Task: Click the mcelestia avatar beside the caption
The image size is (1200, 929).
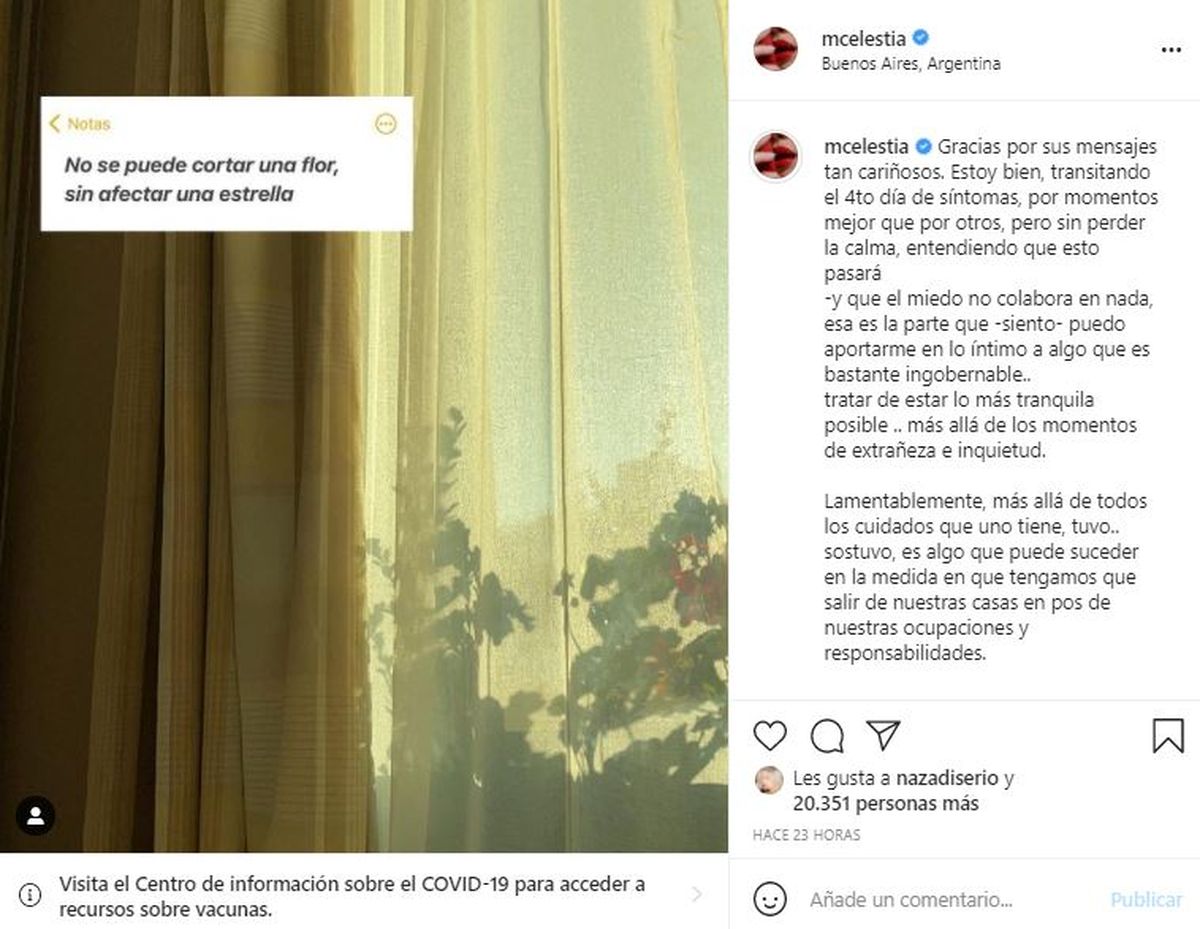Action: pos(776,156)
